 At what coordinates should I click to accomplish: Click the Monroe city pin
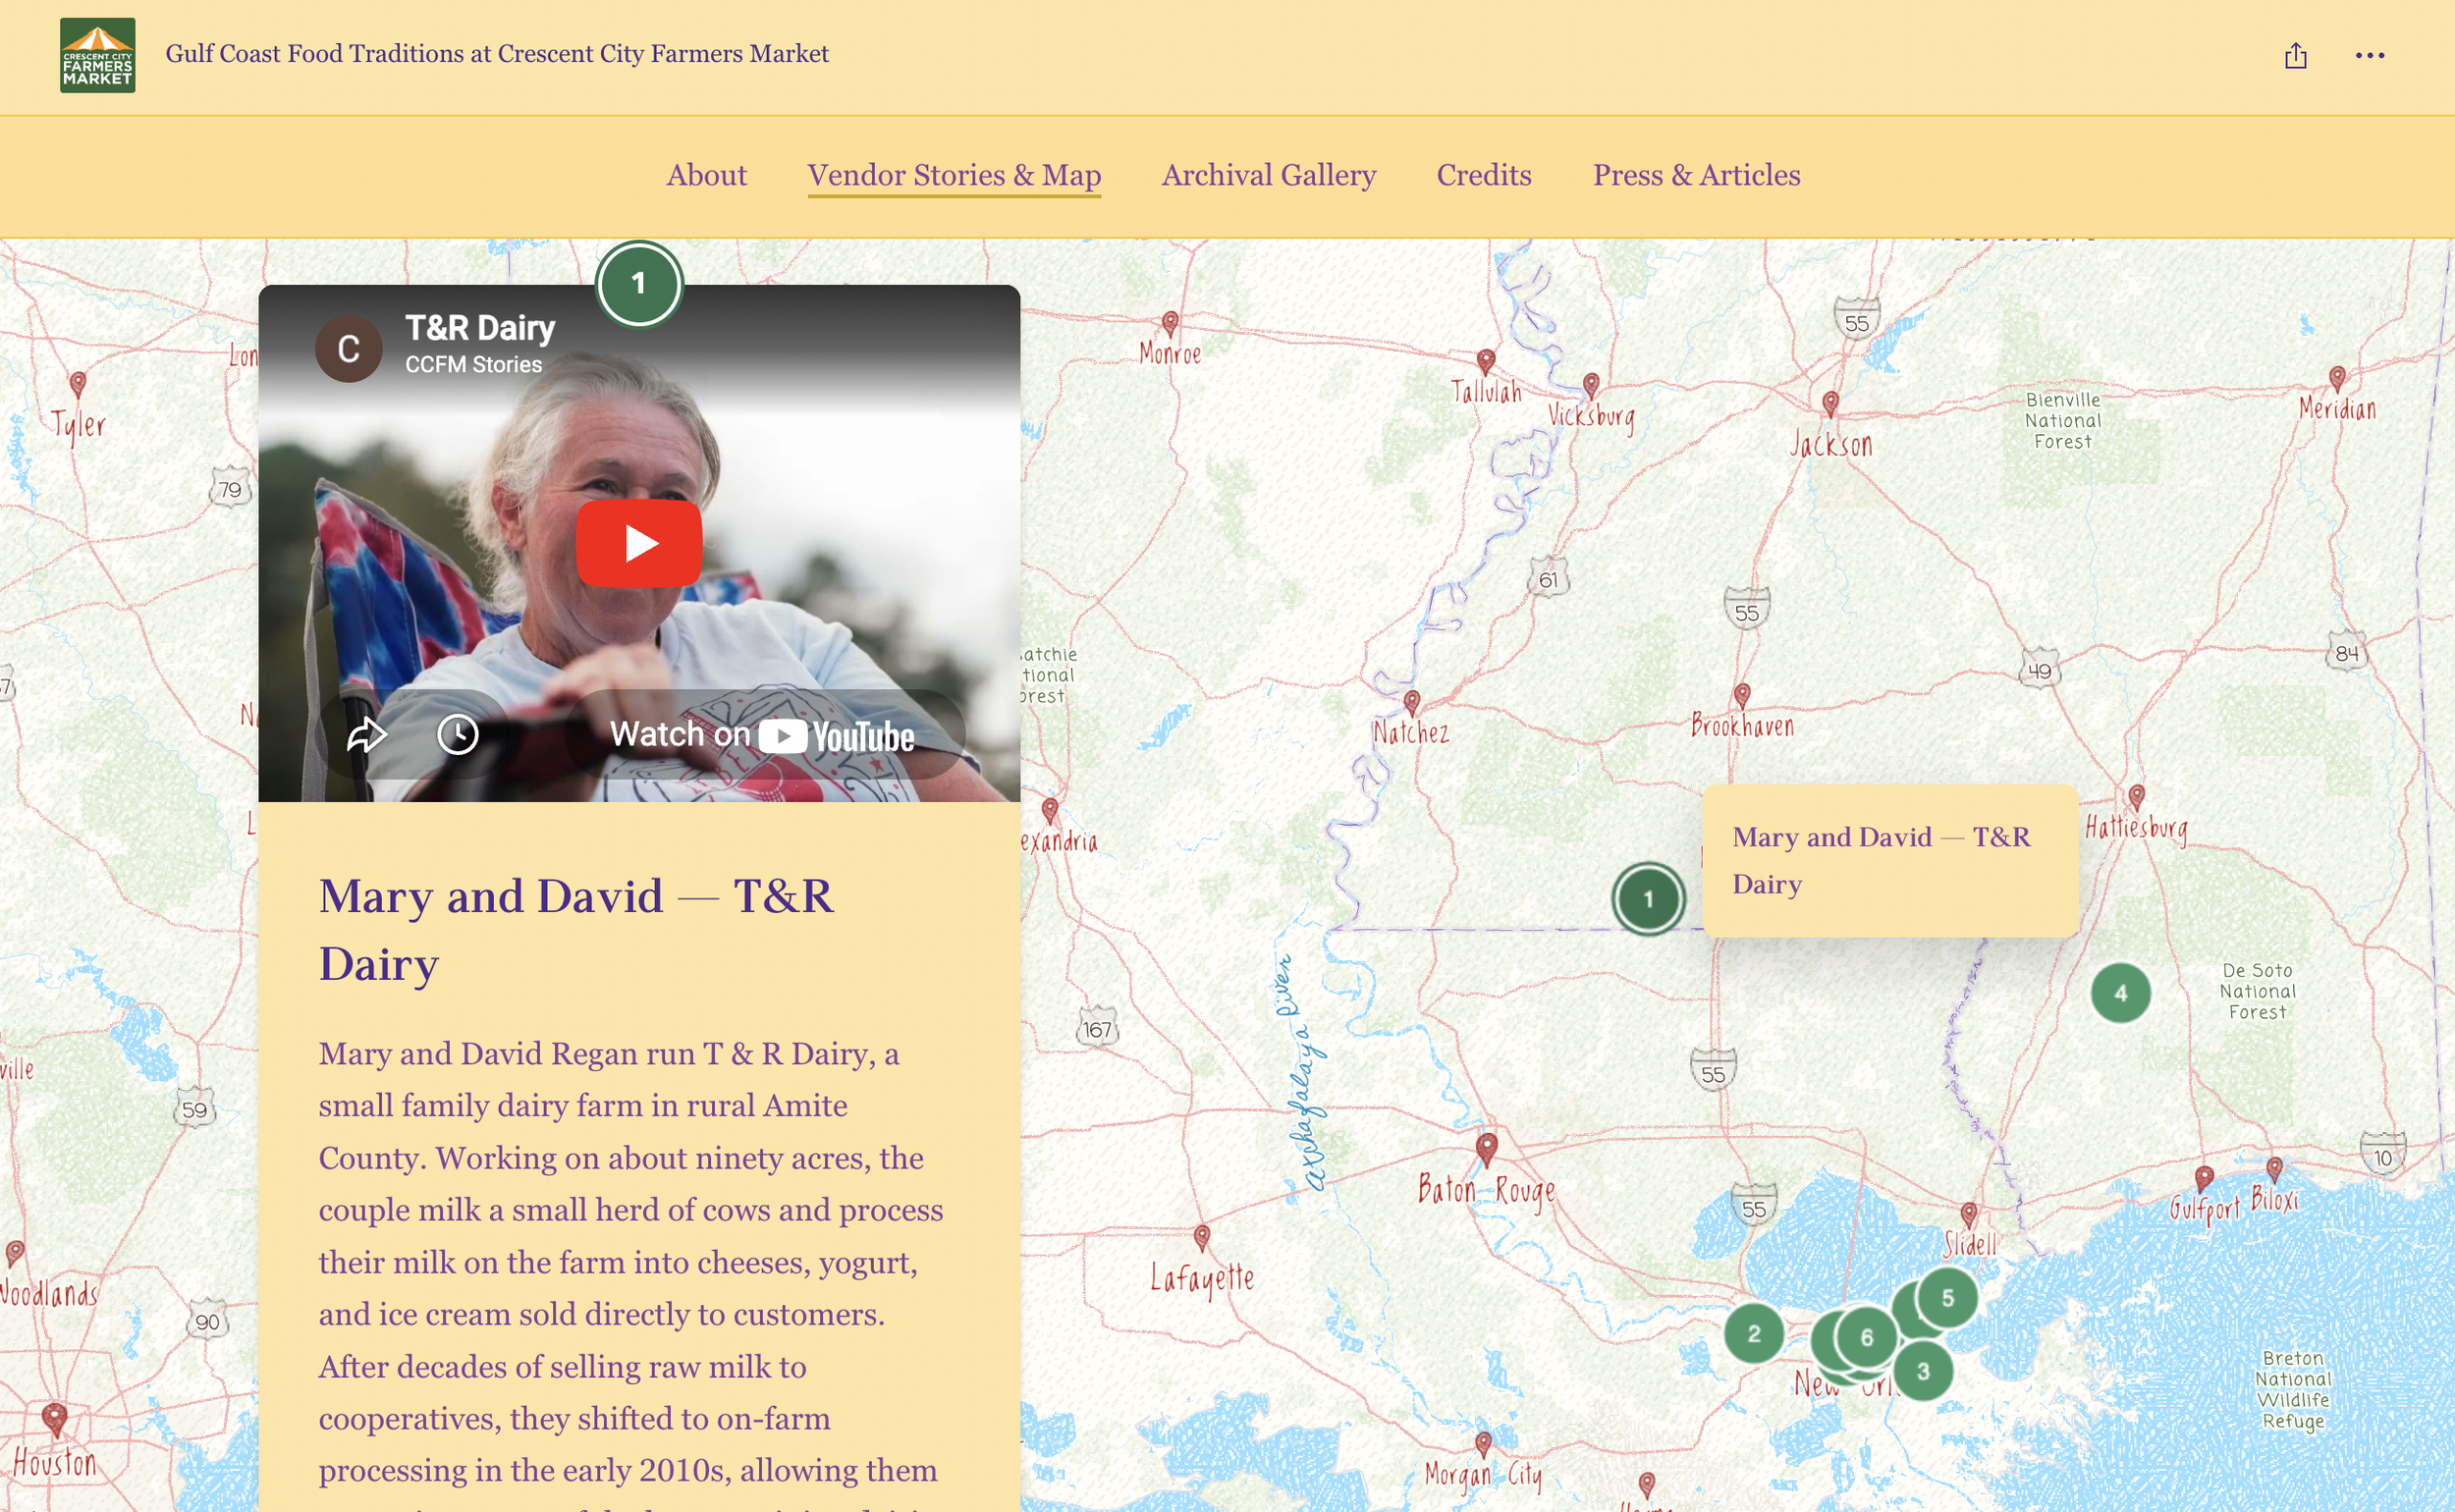click(1170, 322)
